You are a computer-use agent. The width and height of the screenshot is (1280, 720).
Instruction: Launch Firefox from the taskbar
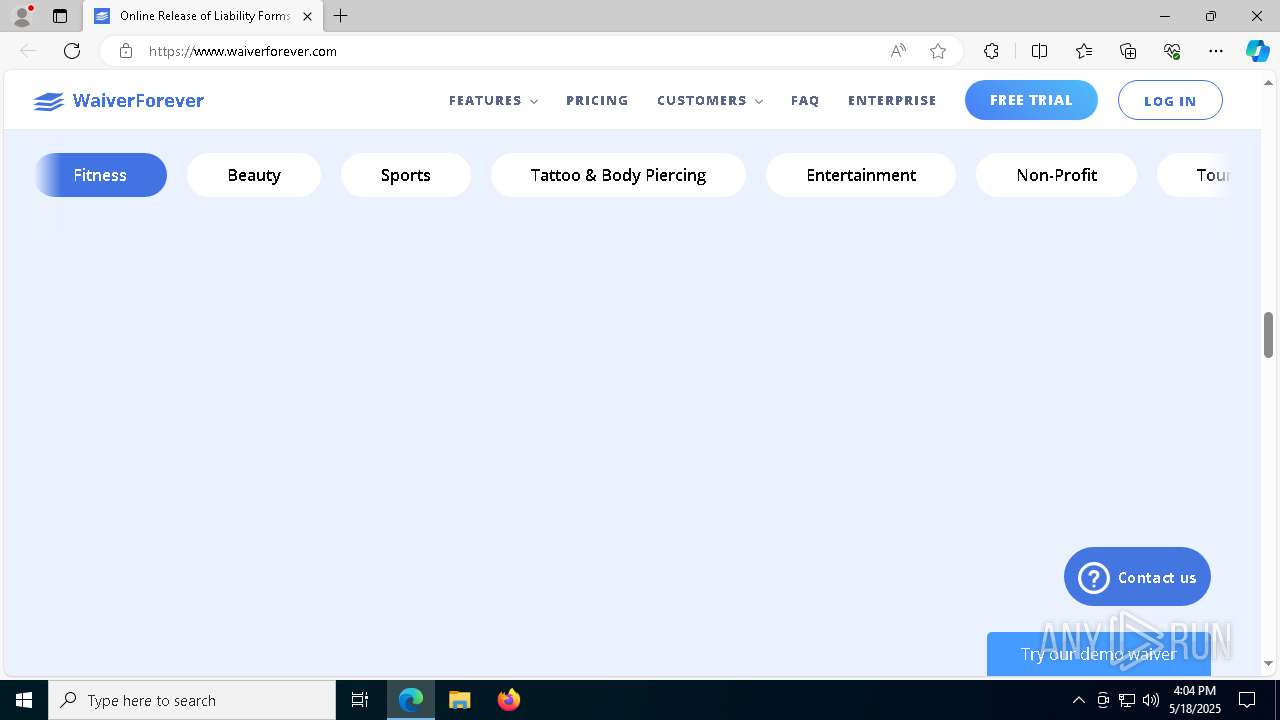click(509, 700)
